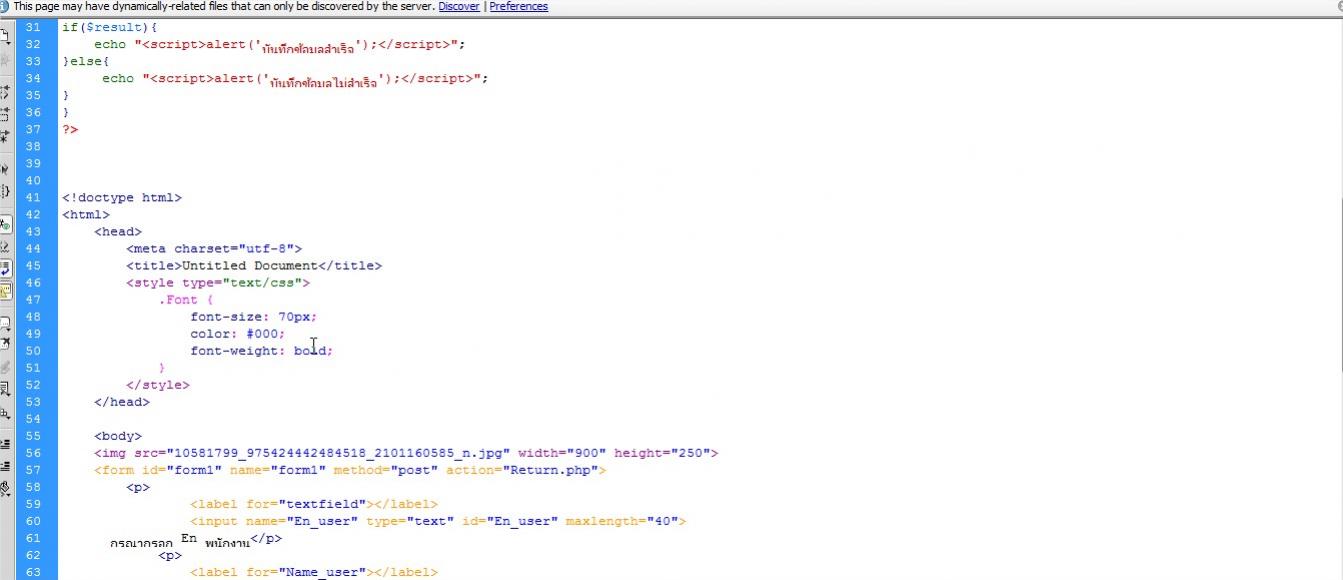Screen dimensions: 1343x580
Task: Click the '}else{' line
Action: (x=86, y=61)
